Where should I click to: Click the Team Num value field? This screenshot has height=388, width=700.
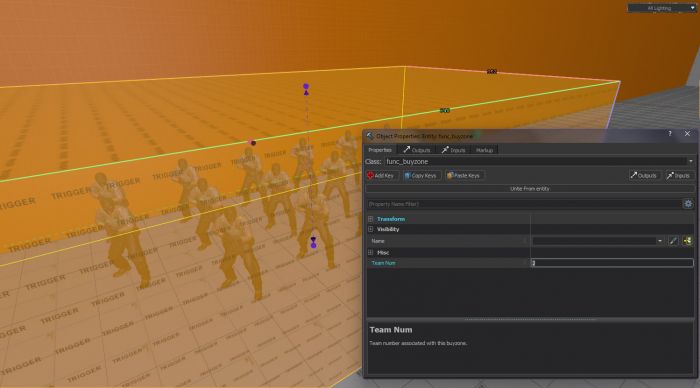(x=612, y=263)
